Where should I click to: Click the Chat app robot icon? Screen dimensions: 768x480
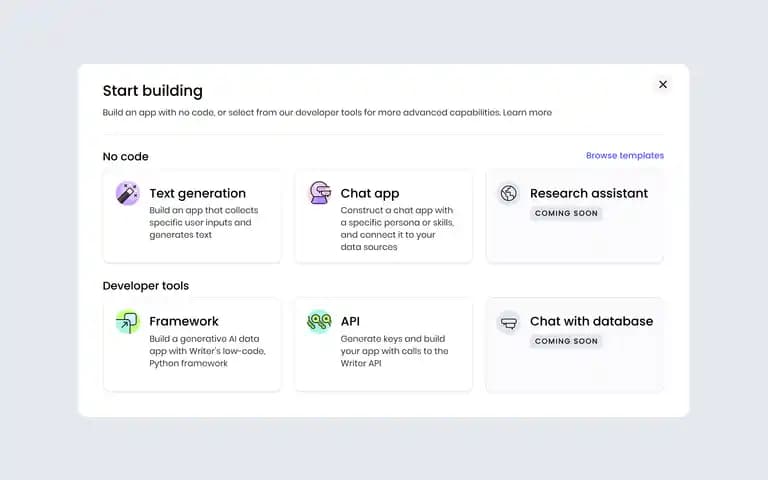tap(319, 193)
